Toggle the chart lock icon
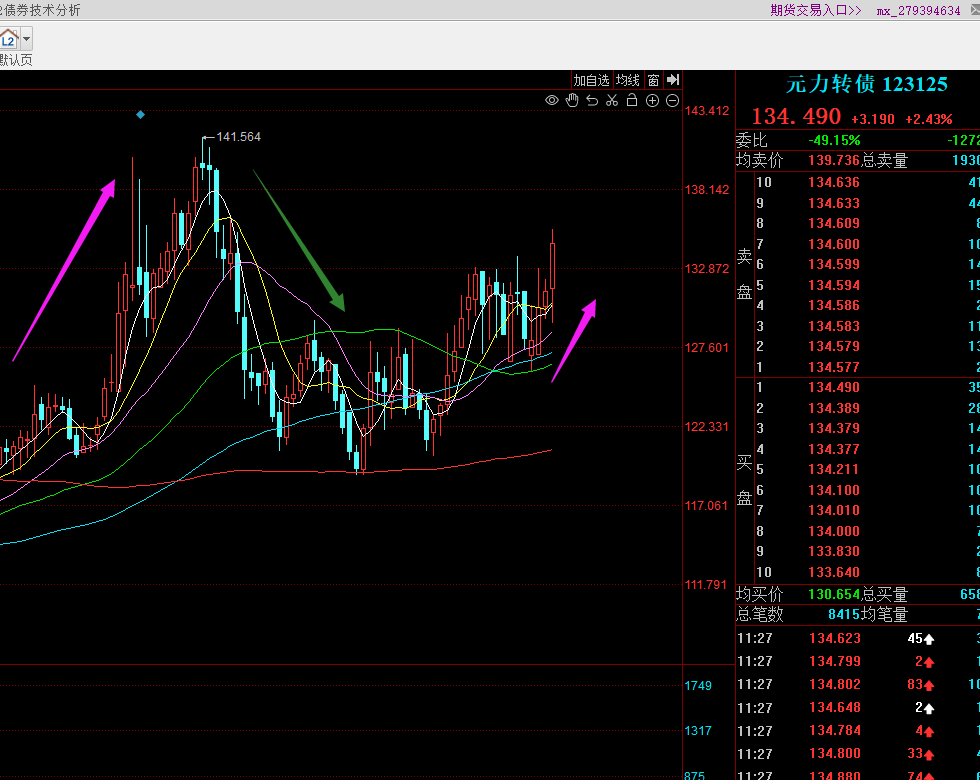Viewport: 980px width, 780px height. [632, 100]
